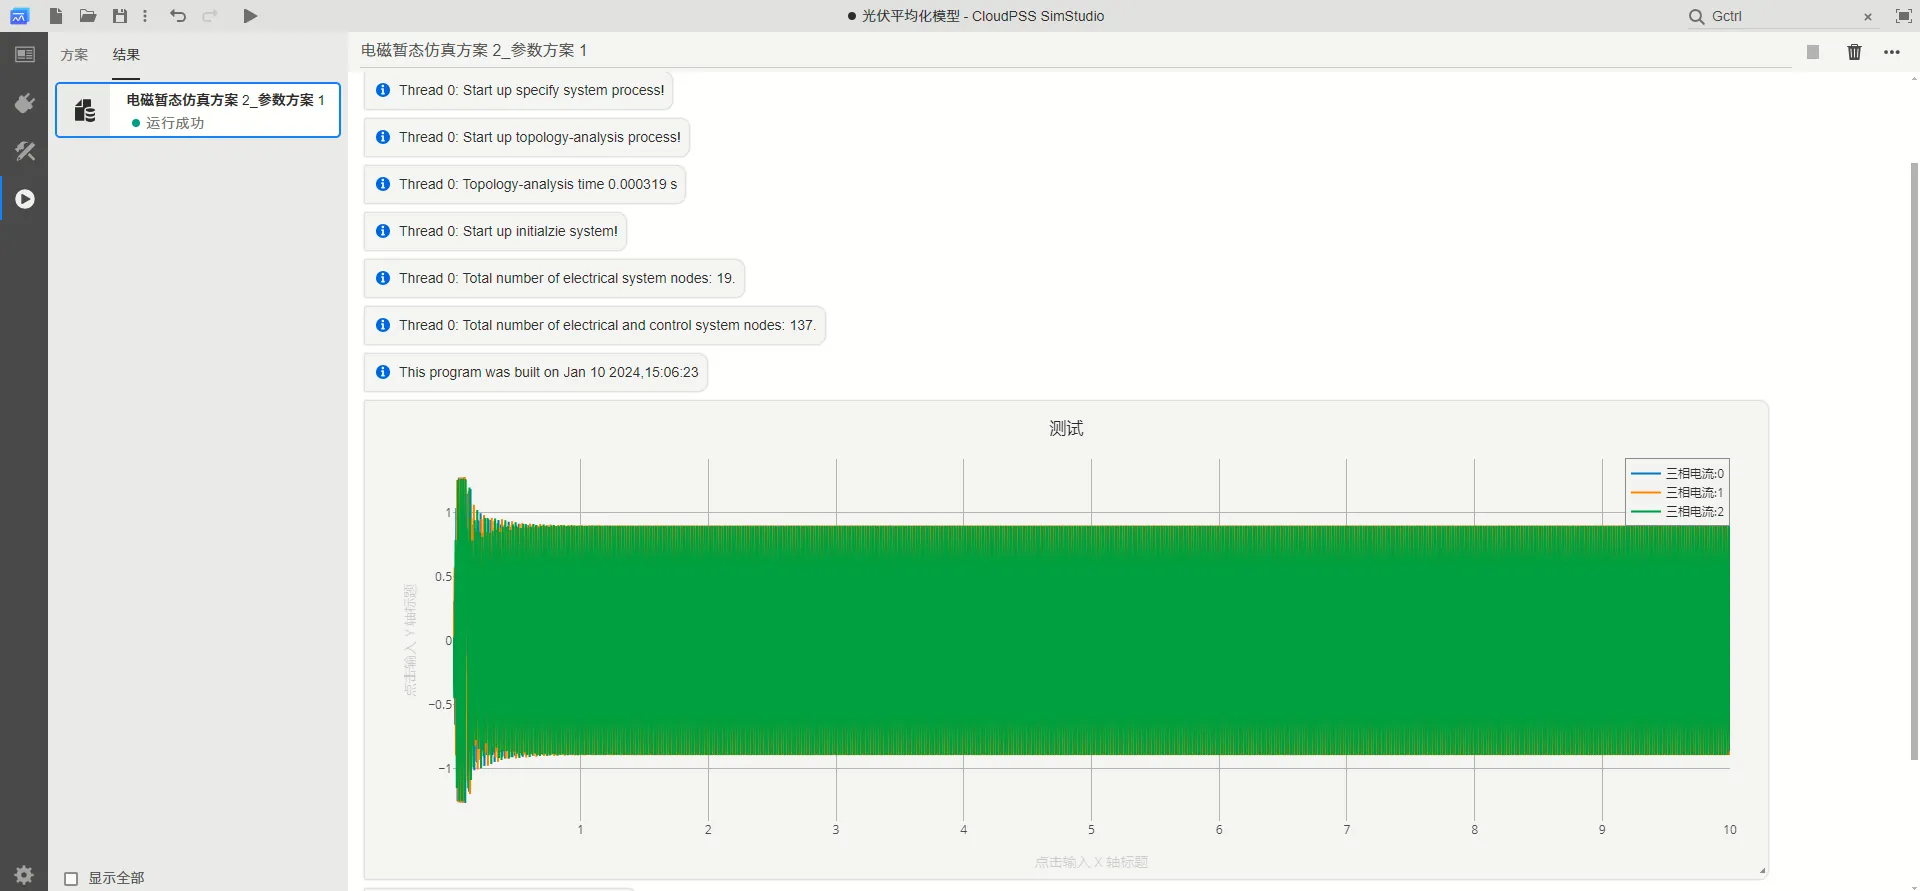
Task: Open the interface plug sidebar icon
Action: [24, 103]
